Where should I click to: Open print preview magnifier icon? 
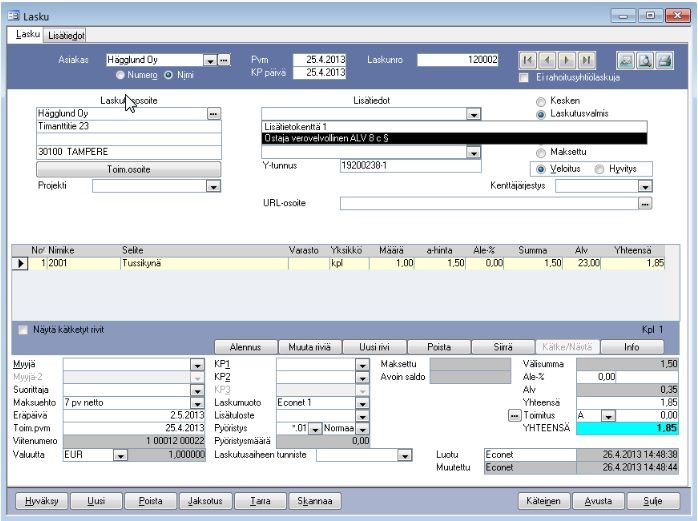pos(645,61)
